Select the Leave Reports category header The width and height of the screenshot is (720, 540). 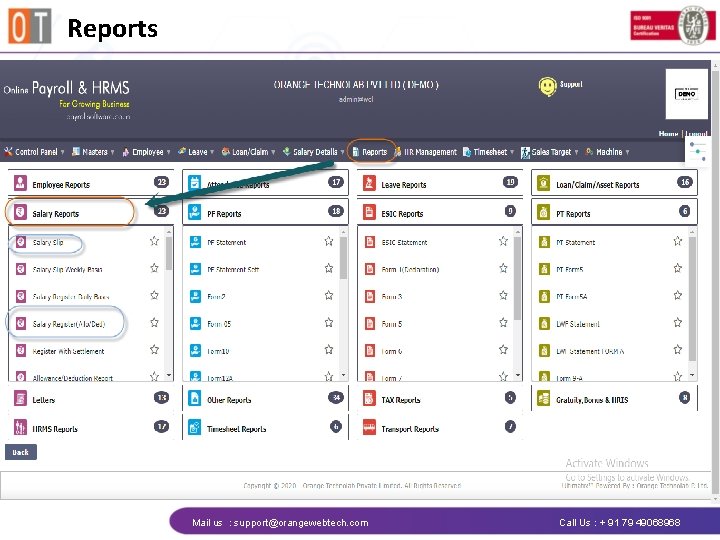pyautogui.click(x=440, y=183)
